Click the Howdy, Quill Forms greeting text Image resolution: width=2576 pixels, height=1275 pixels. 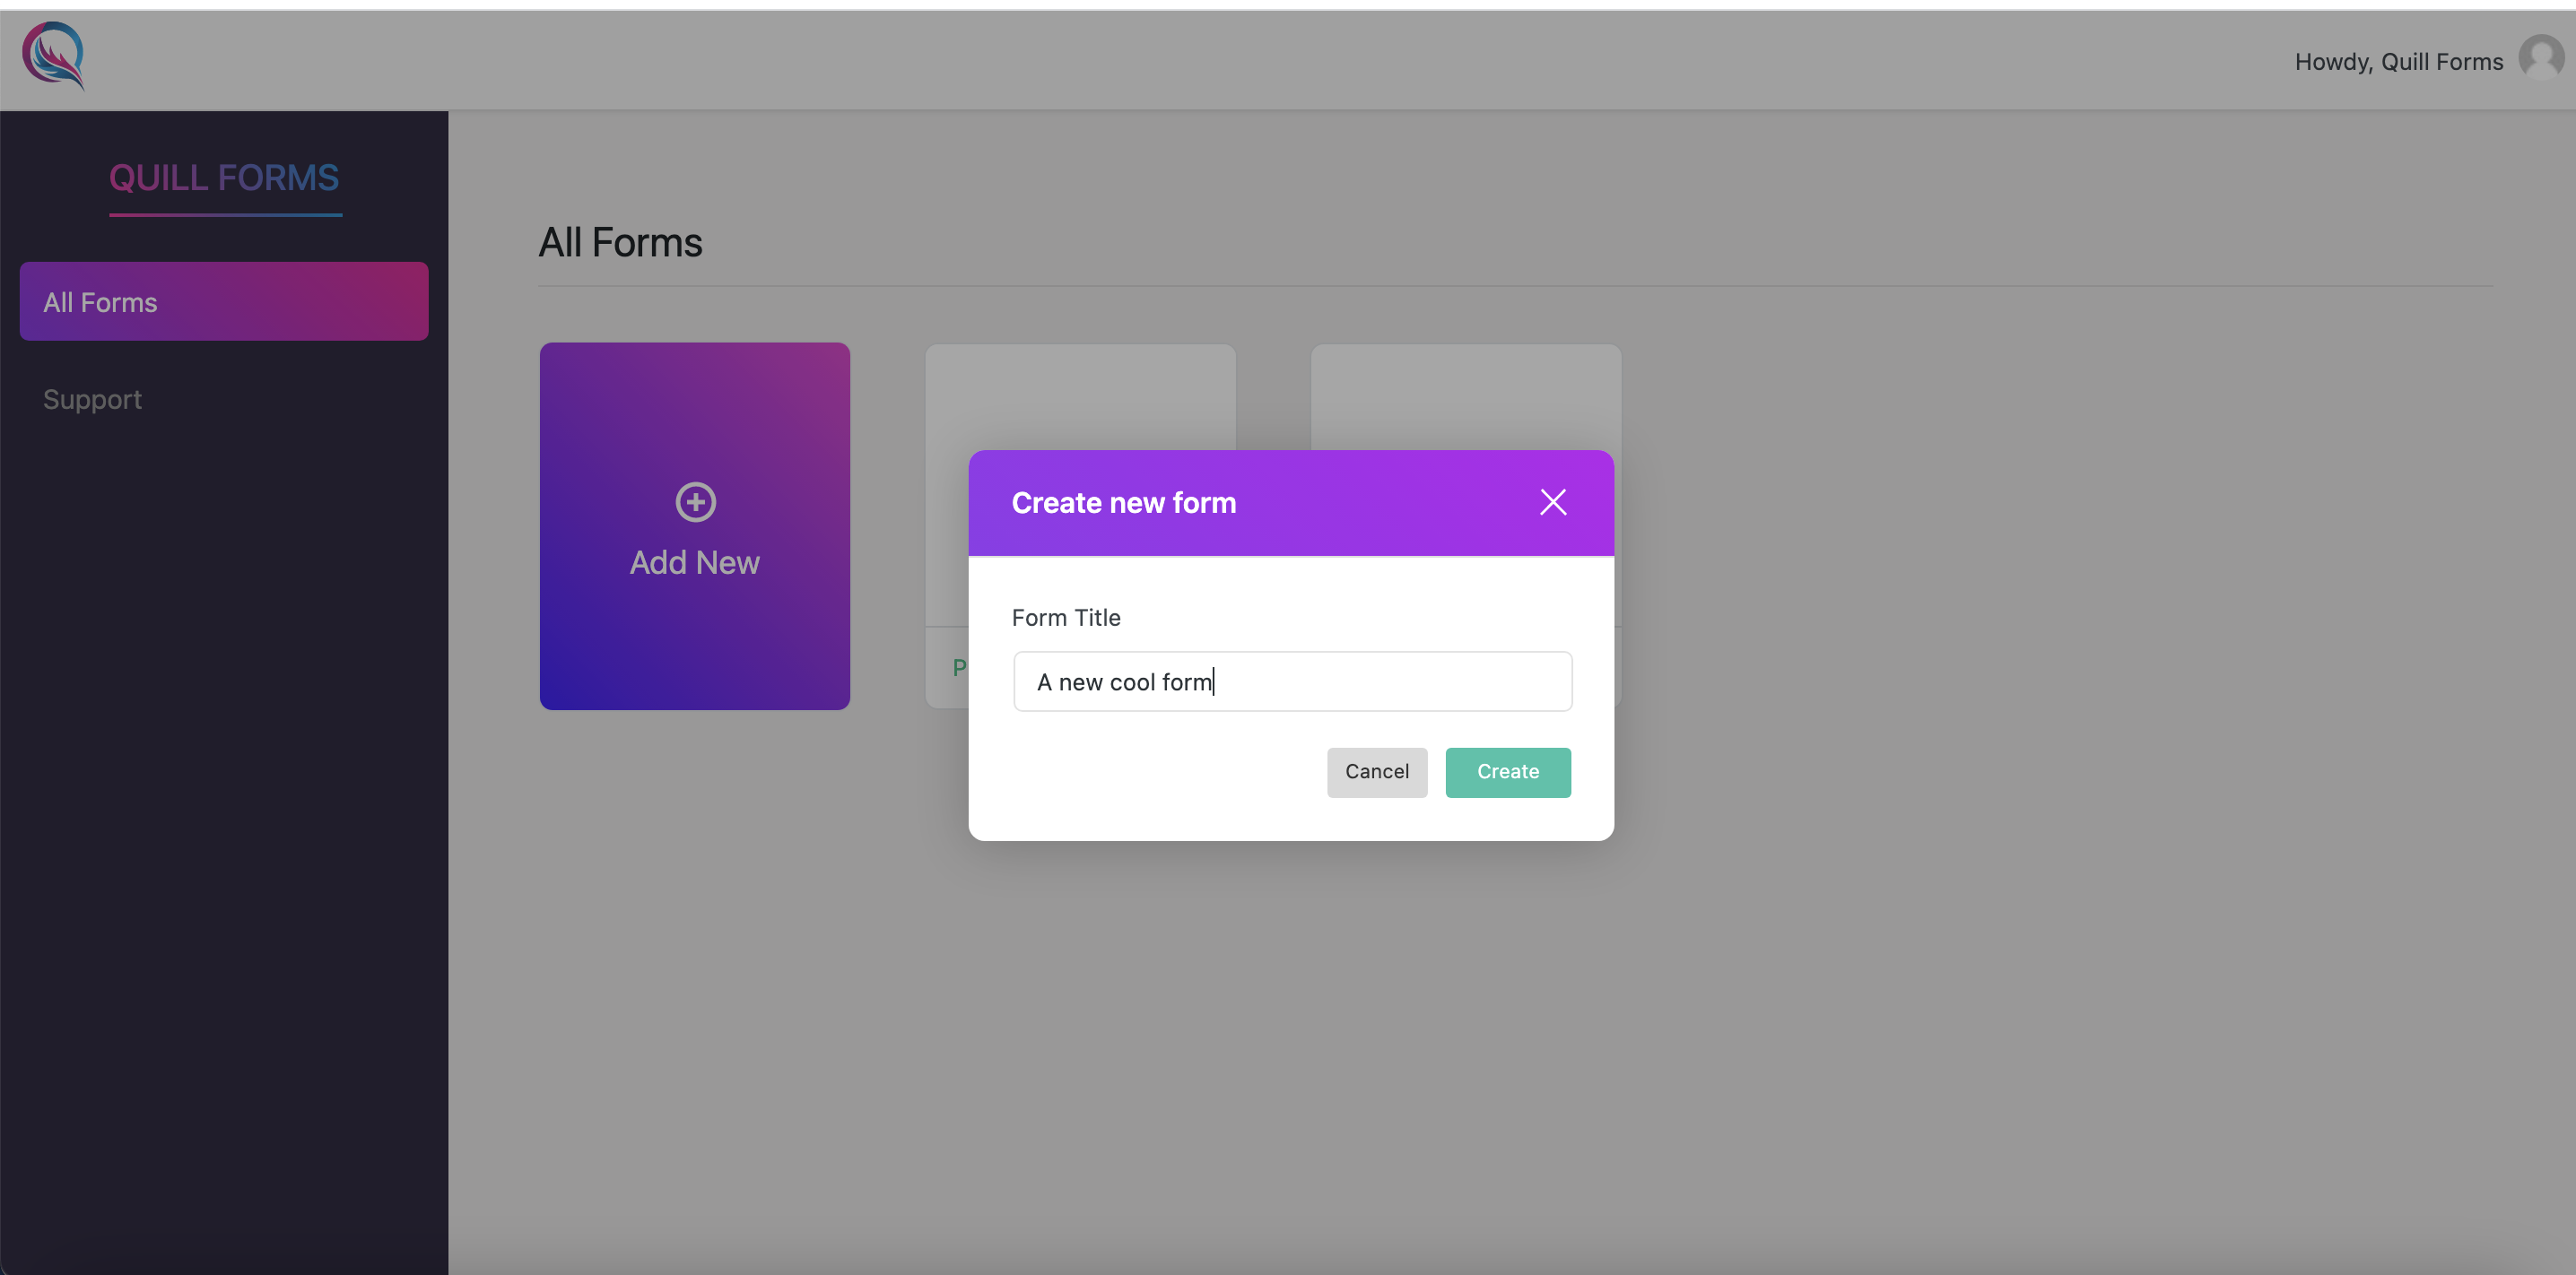[x=2398, y=62]
